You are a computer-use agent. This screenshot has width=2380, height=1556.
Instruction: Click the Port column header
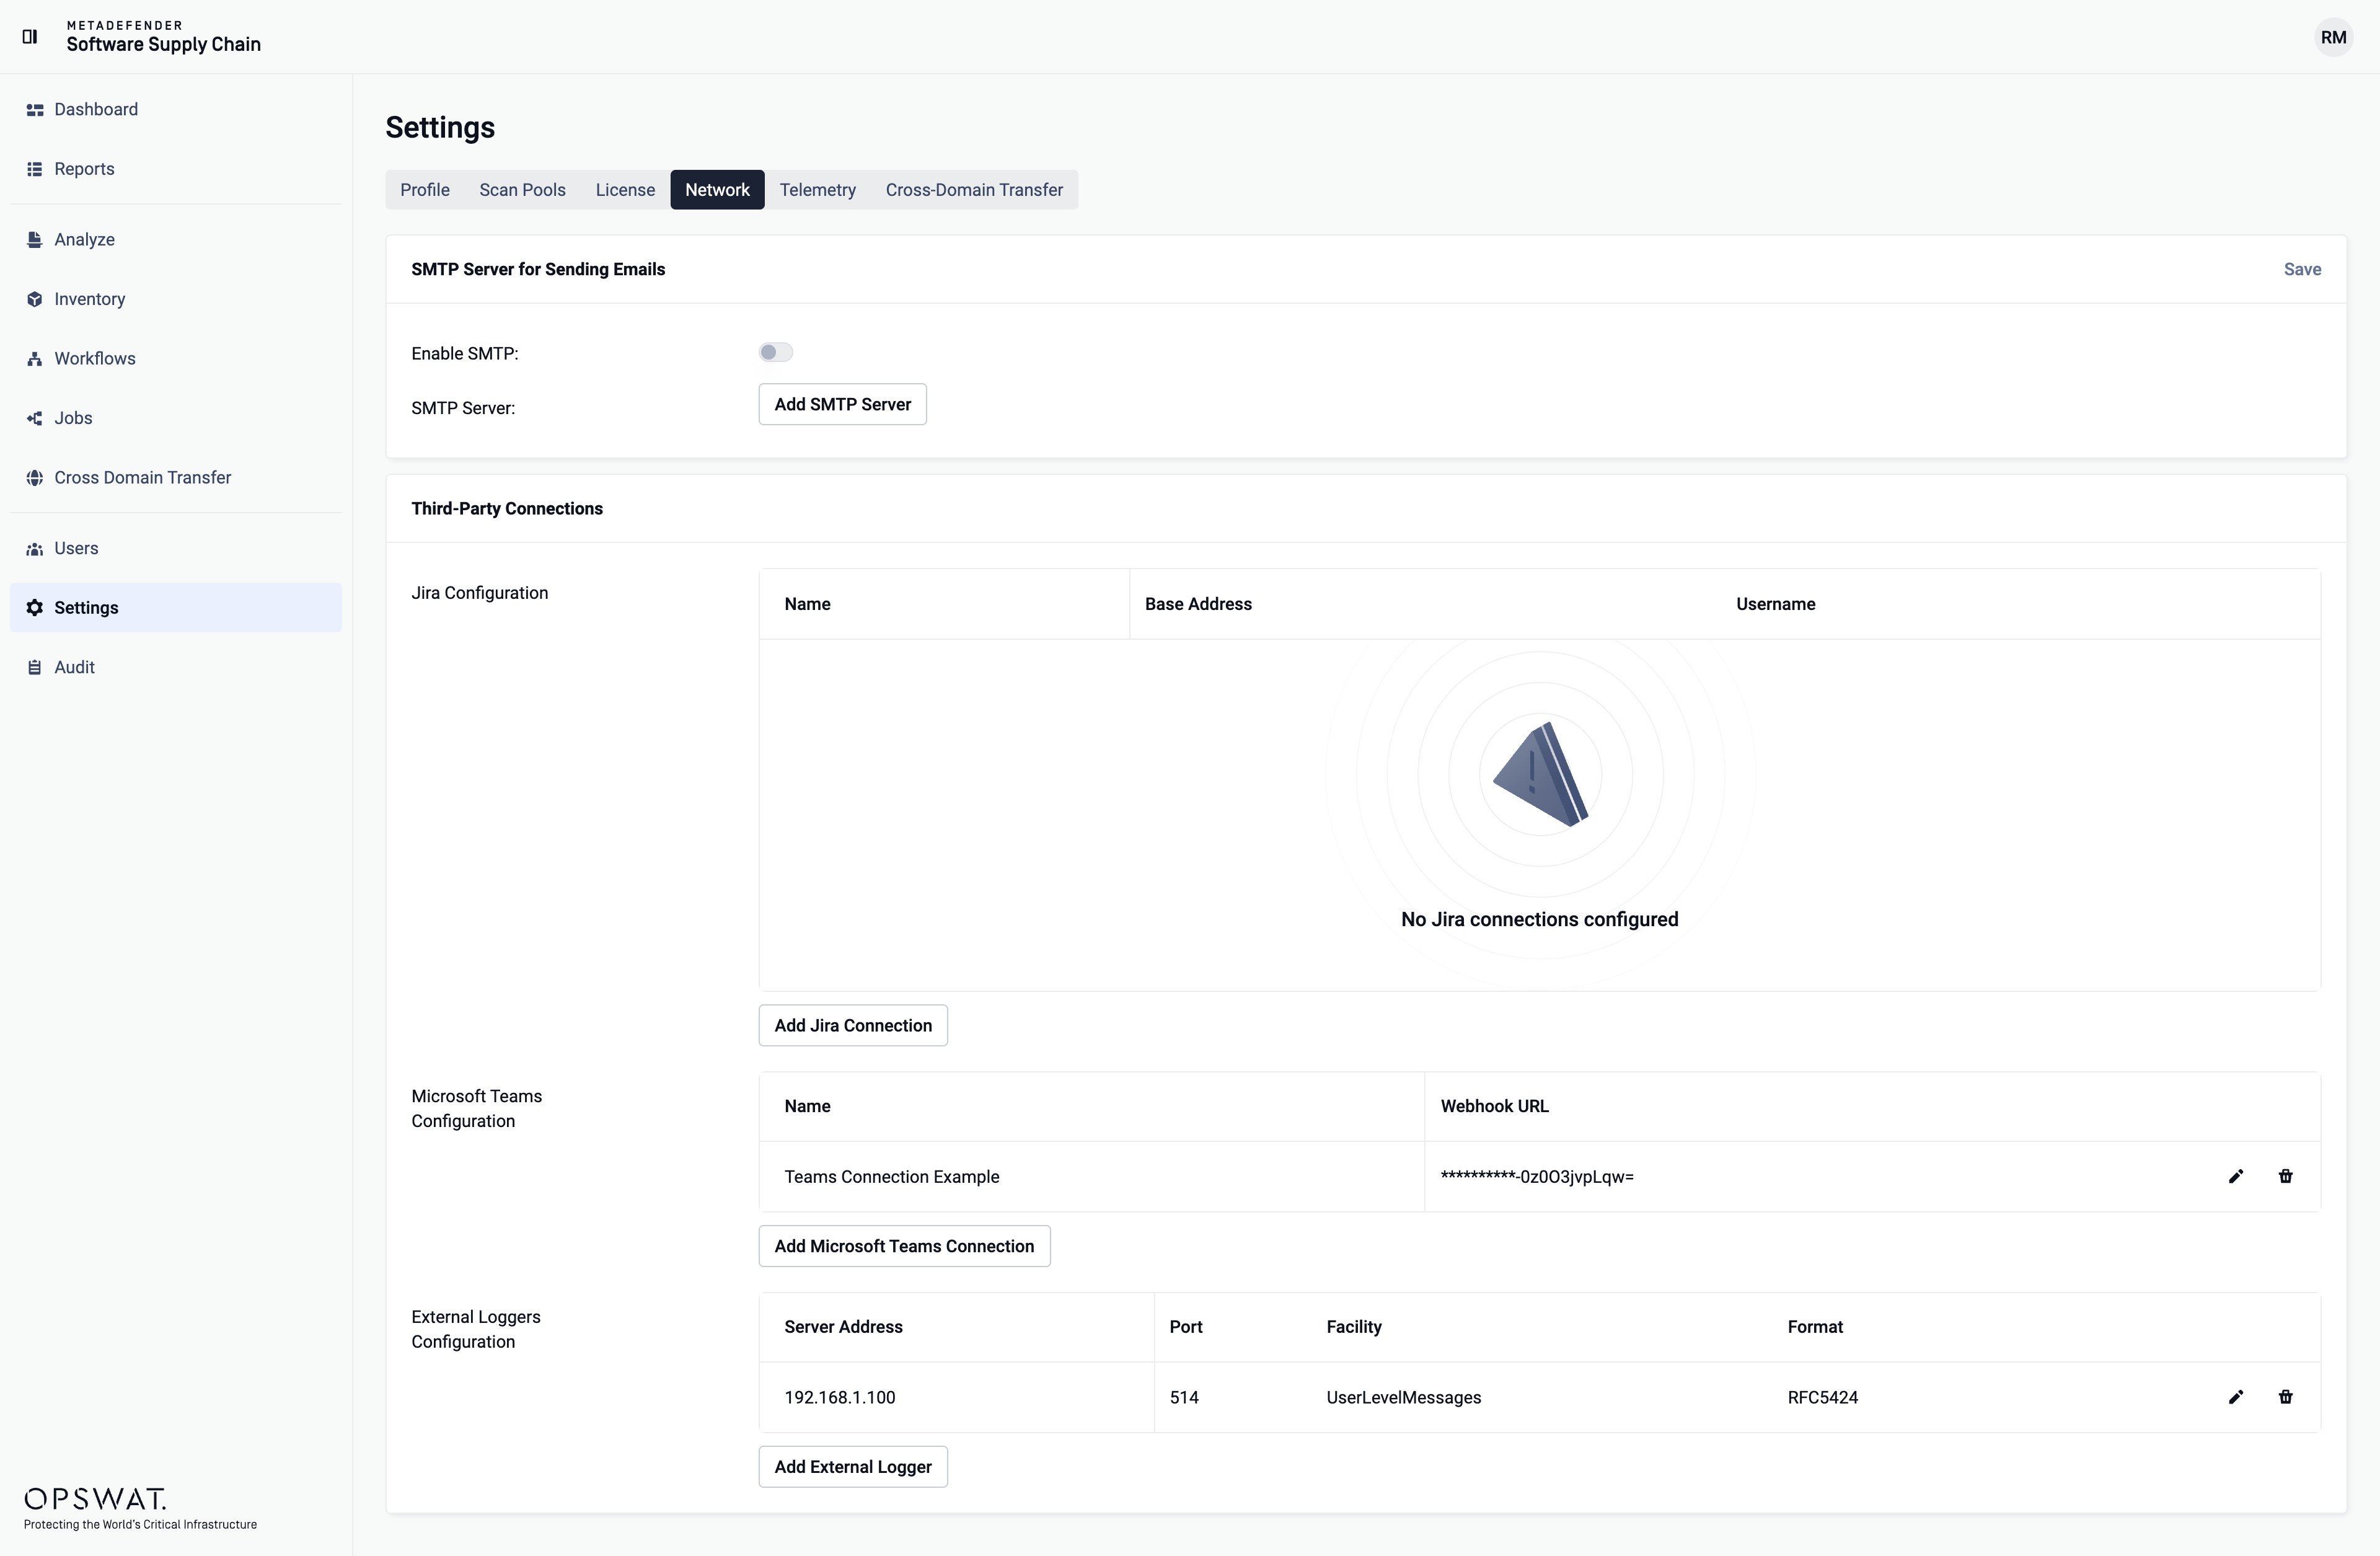[x=1186, y=1327]
